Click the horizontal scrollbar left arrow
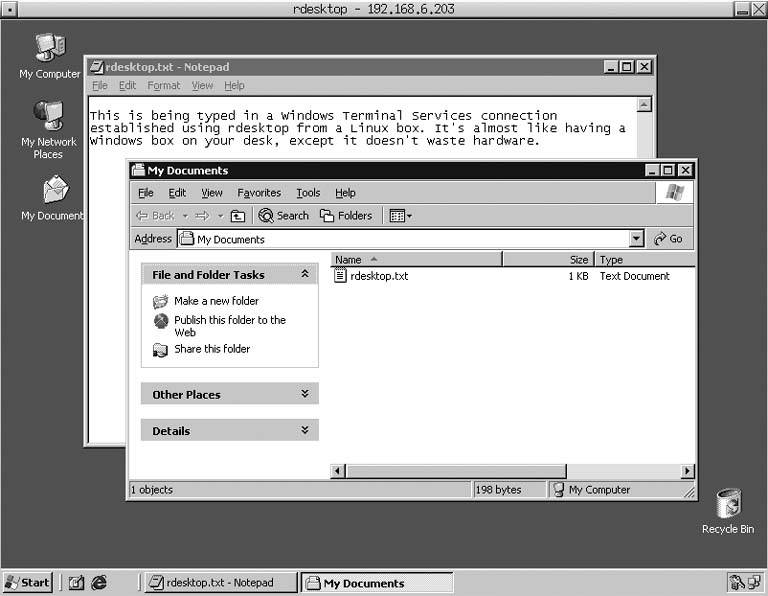This screenshot has height=596, width=768. click(337, 471)
